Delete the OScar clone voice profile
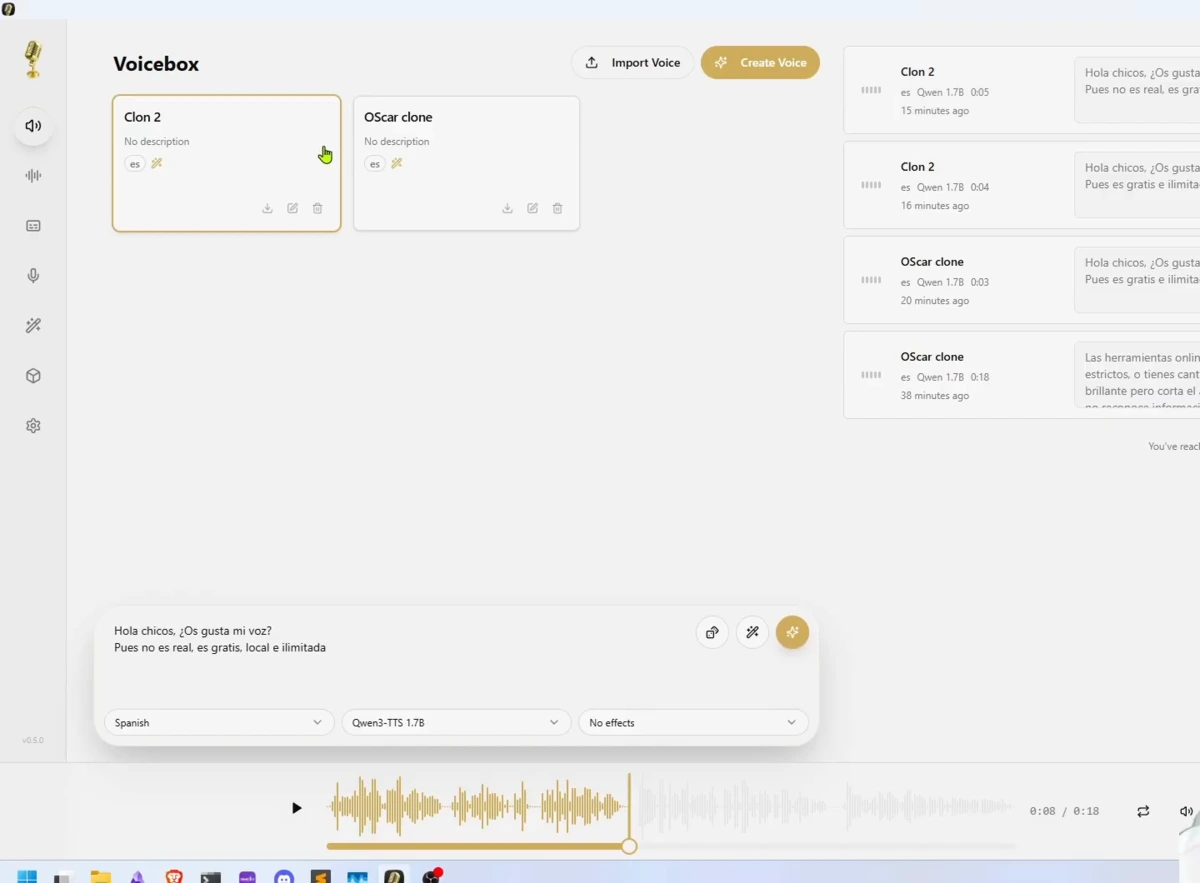 pos(557,208)
